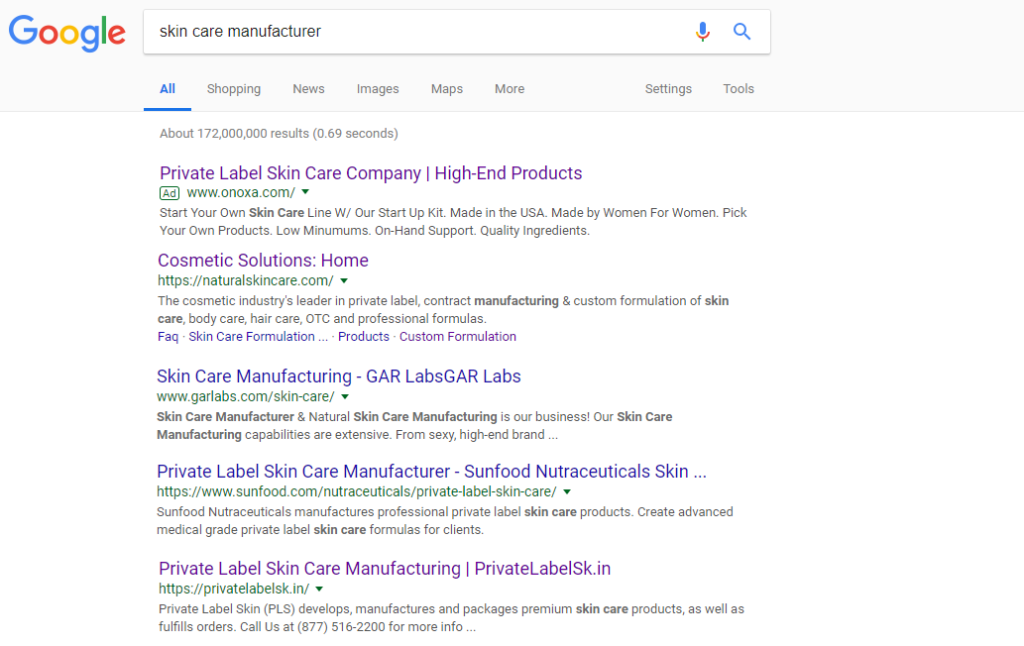Open 'Skin Care Manufacturing - GAR Labs' result
The image size is (1024, 646).
click(338, 376)
